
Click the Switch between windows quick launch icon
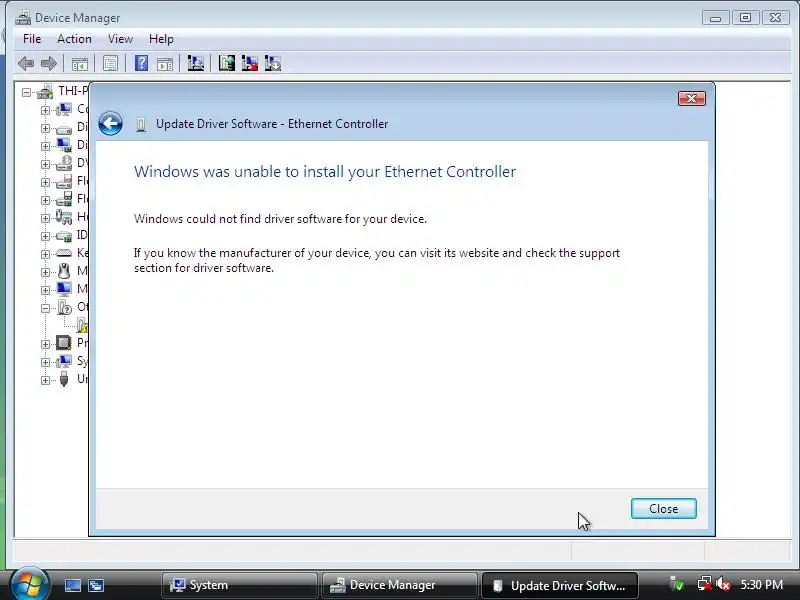coord(96,585)
